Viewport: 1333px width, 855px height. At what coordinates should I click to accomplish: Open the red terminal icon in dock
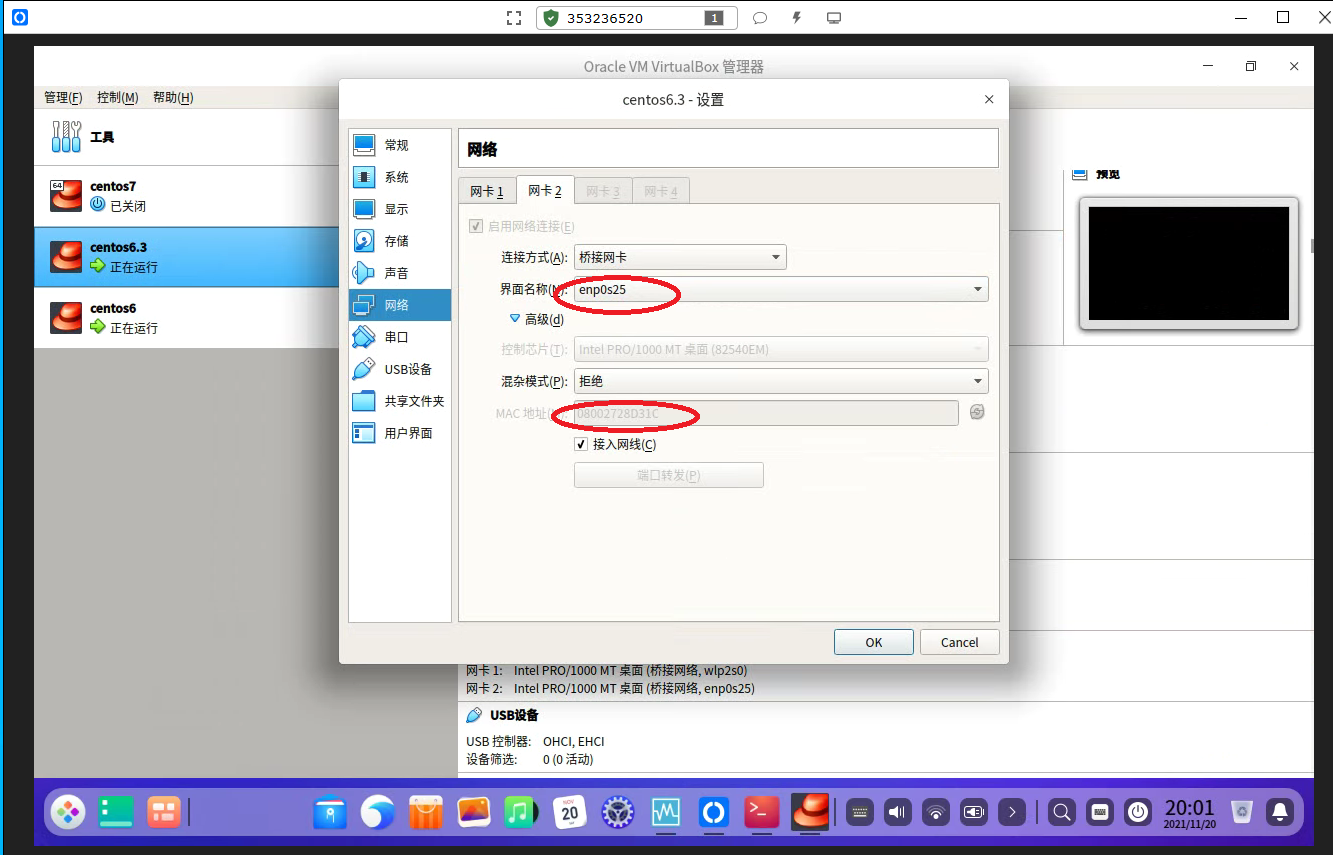pyautogui.click(x=762, y=812)
